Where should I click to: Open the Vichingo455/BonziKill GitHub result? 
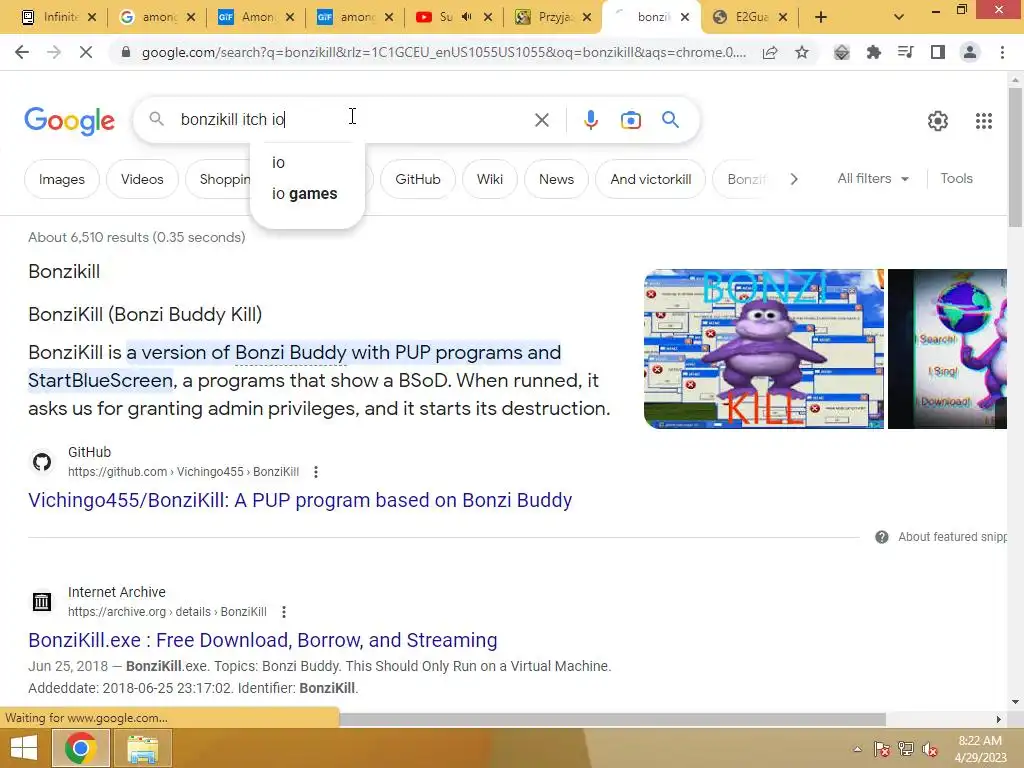(300, 500)
